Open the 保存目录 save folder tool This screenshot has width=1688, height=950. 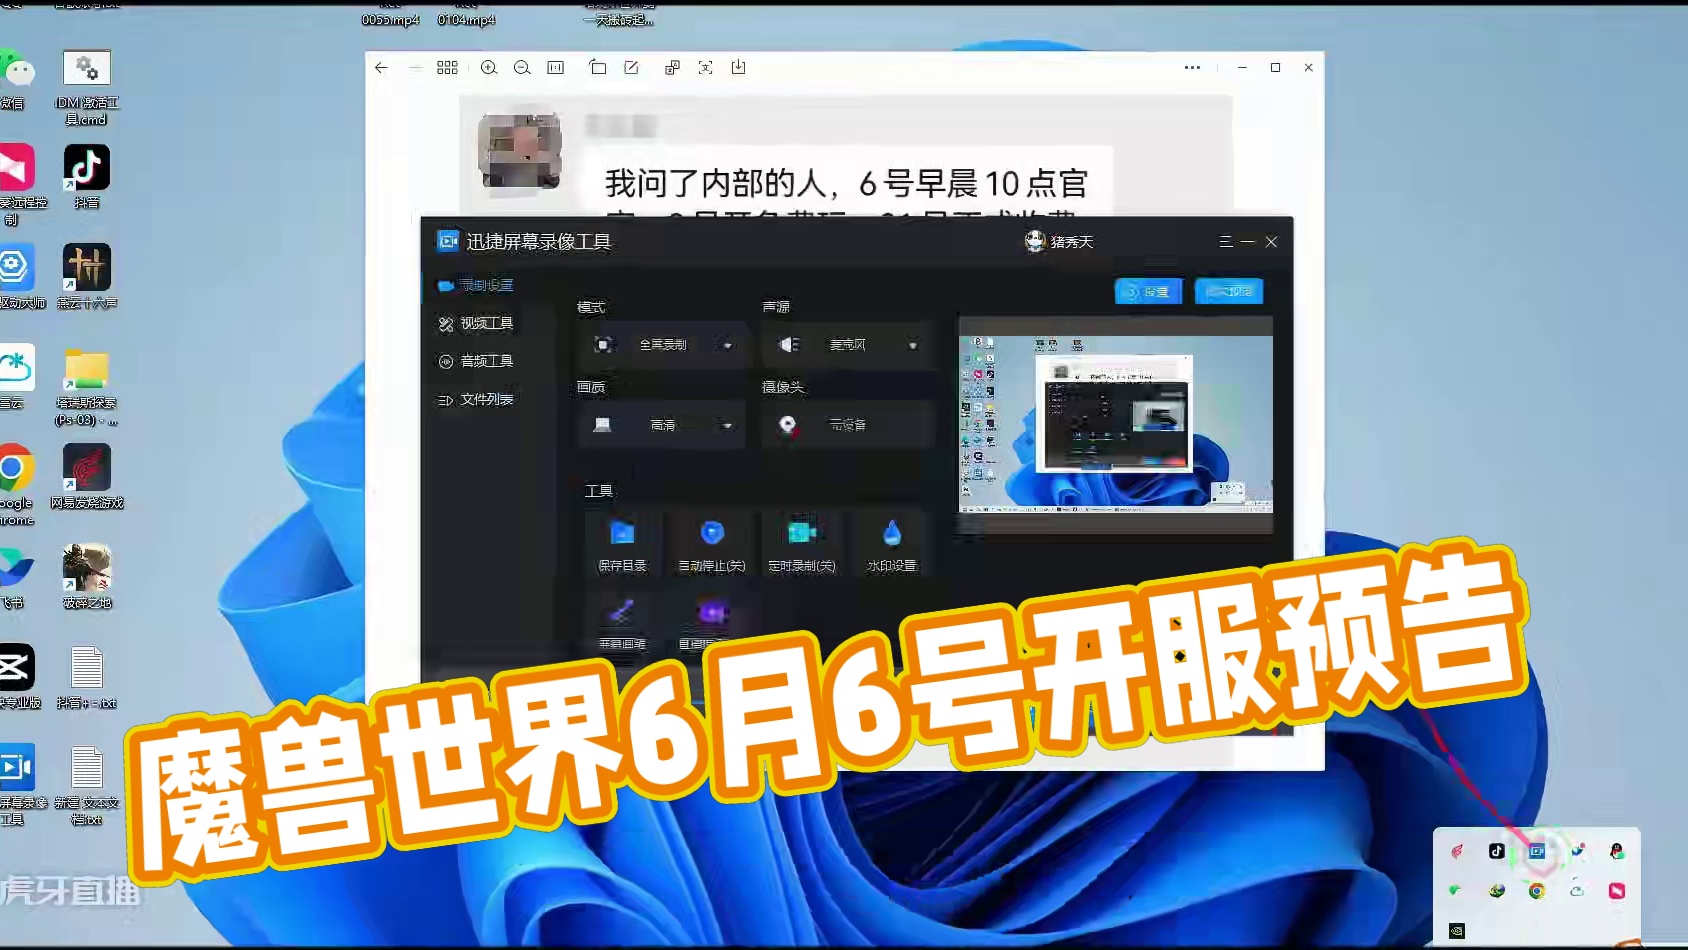[622, 543]
